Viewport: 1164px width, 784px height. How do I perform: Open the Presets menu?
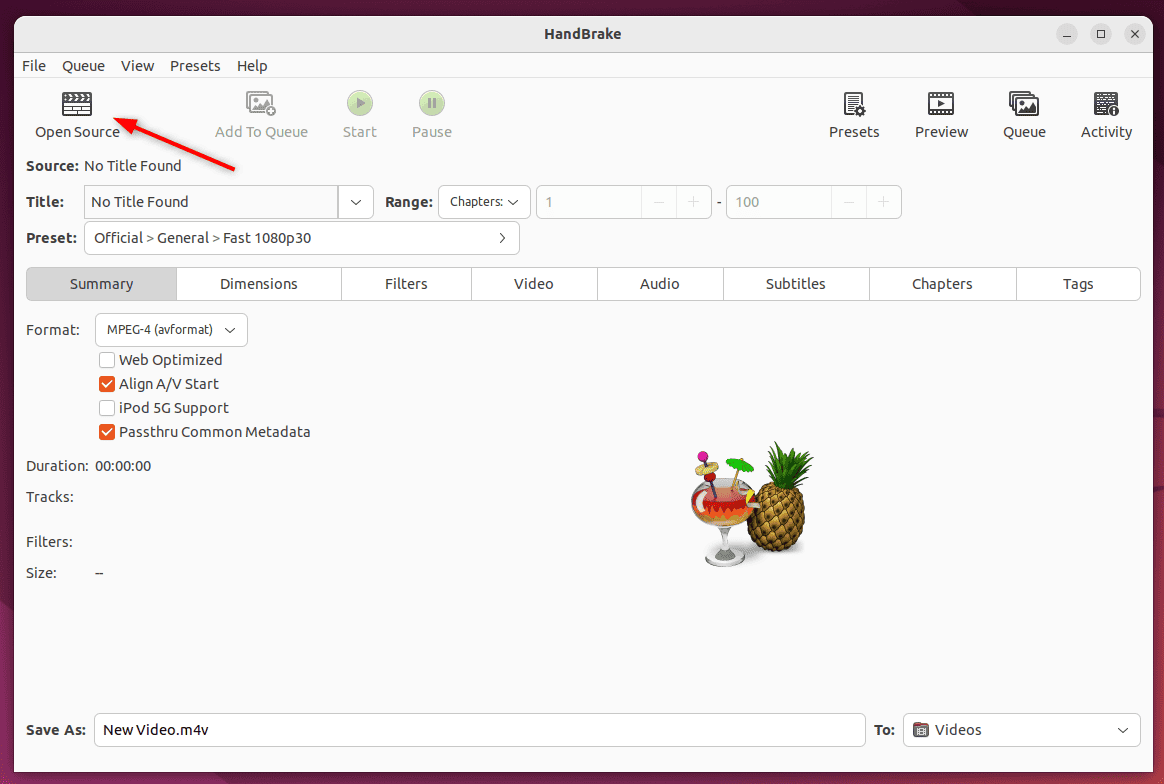(x=195, y=66)
